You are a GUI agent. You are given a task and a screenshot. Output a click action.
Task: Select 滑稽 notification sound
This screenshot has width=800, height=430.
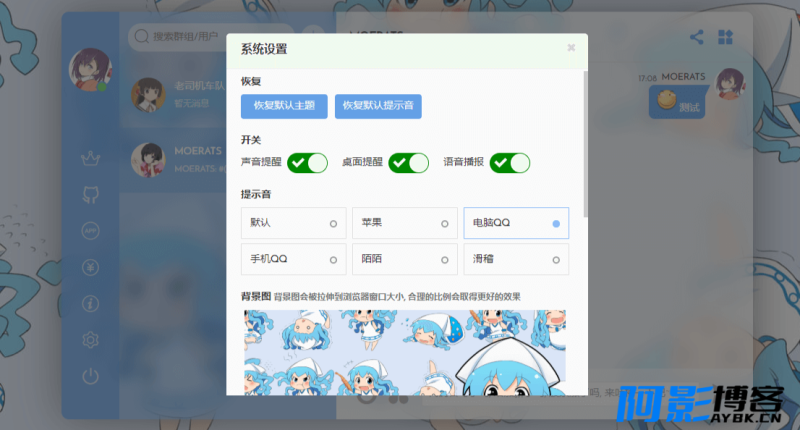[516, 259]
